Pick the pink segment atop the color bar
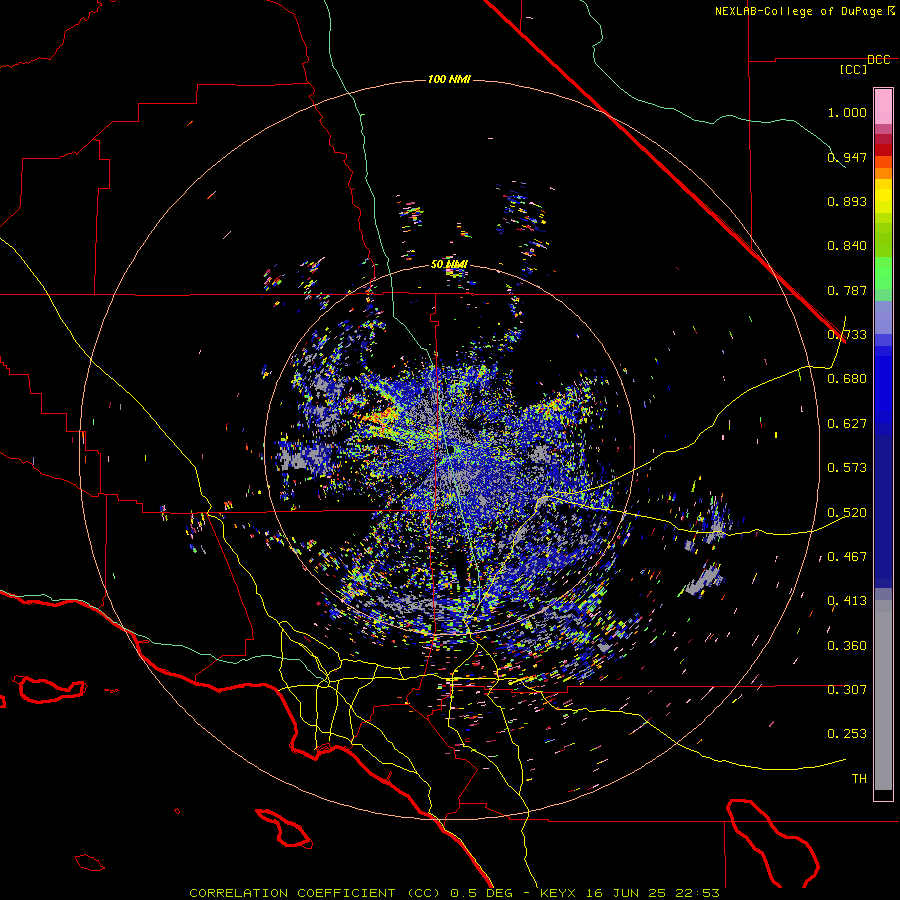The image size is (900, 900). pyautogui.click(x=883, y=106)
